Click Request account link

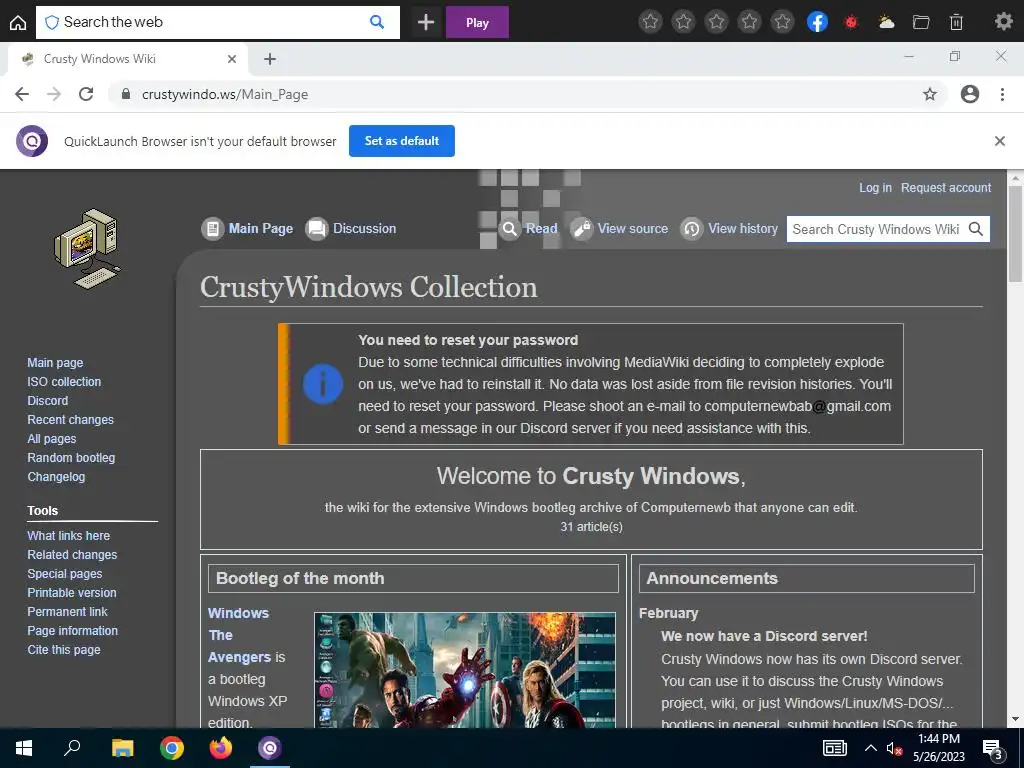946,188
